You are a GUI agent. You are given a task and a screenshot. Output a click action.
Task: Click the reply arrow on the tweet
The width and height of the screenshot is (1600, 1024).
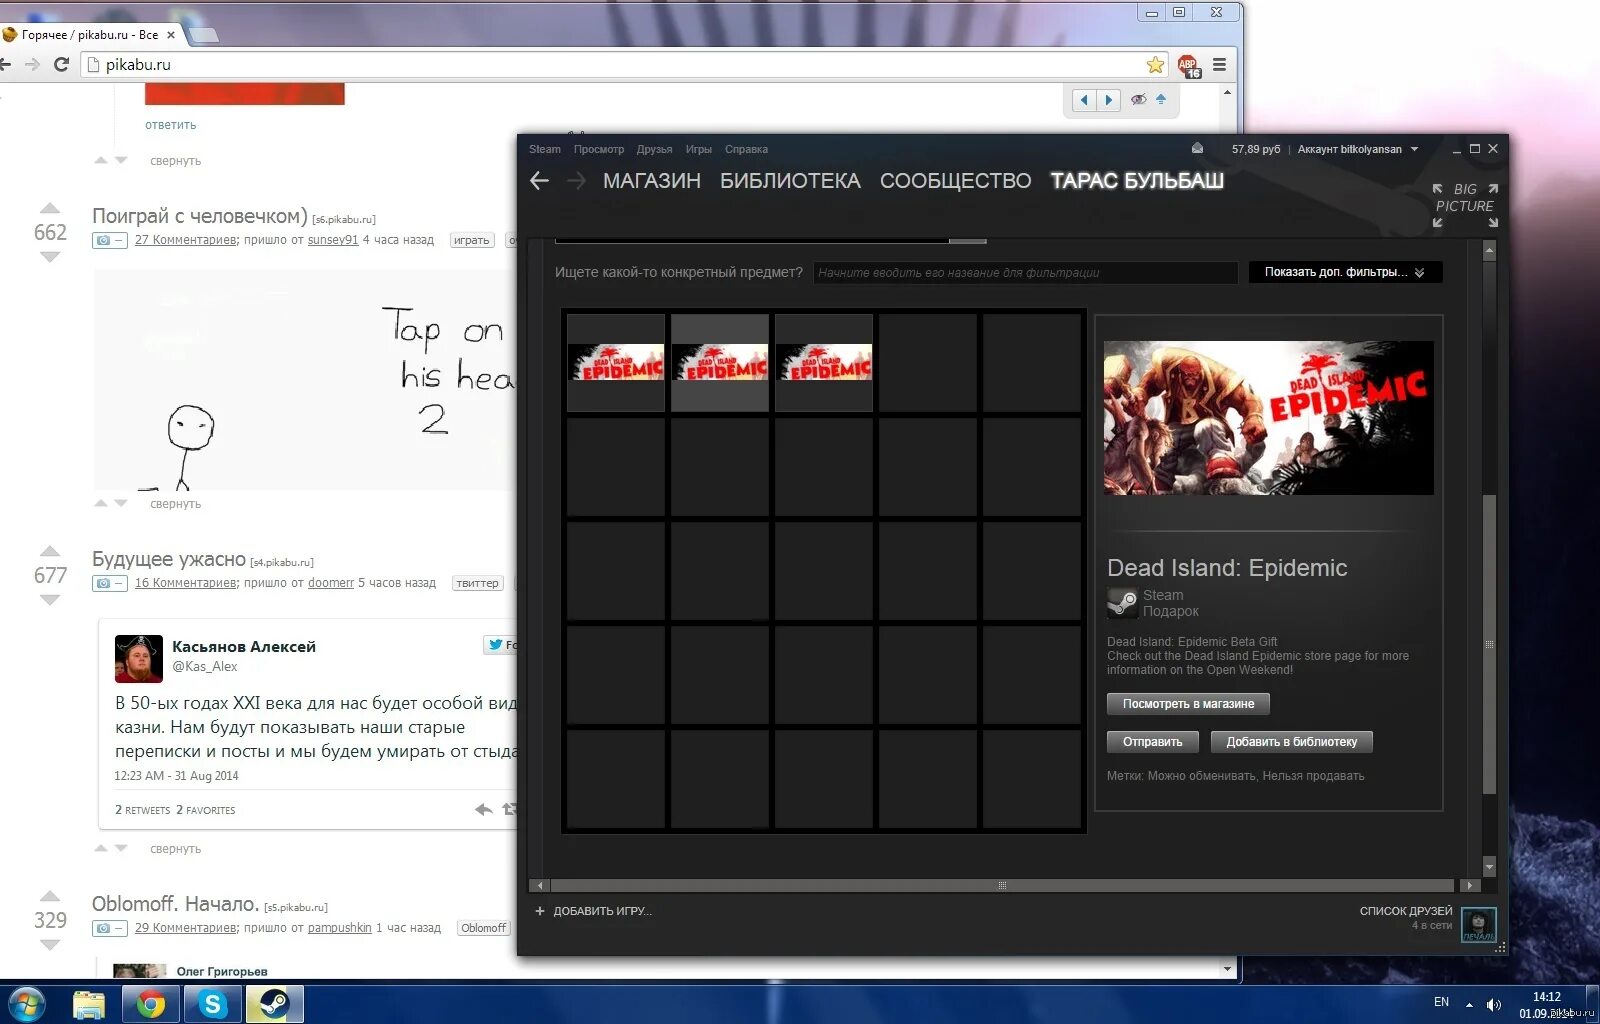pyautogui.click(x=484, y=810)
